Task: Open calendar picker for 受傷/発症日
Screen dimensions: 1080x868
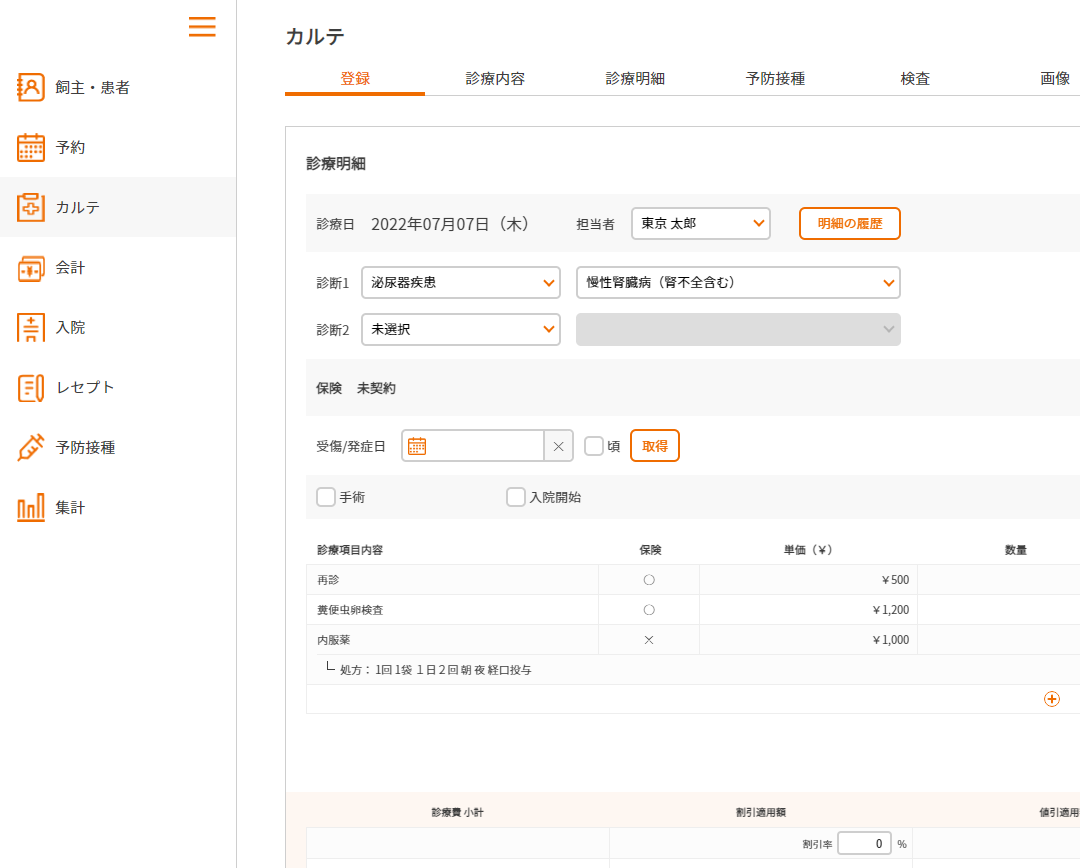Action: pyautogui.click(x=417, y=446)
